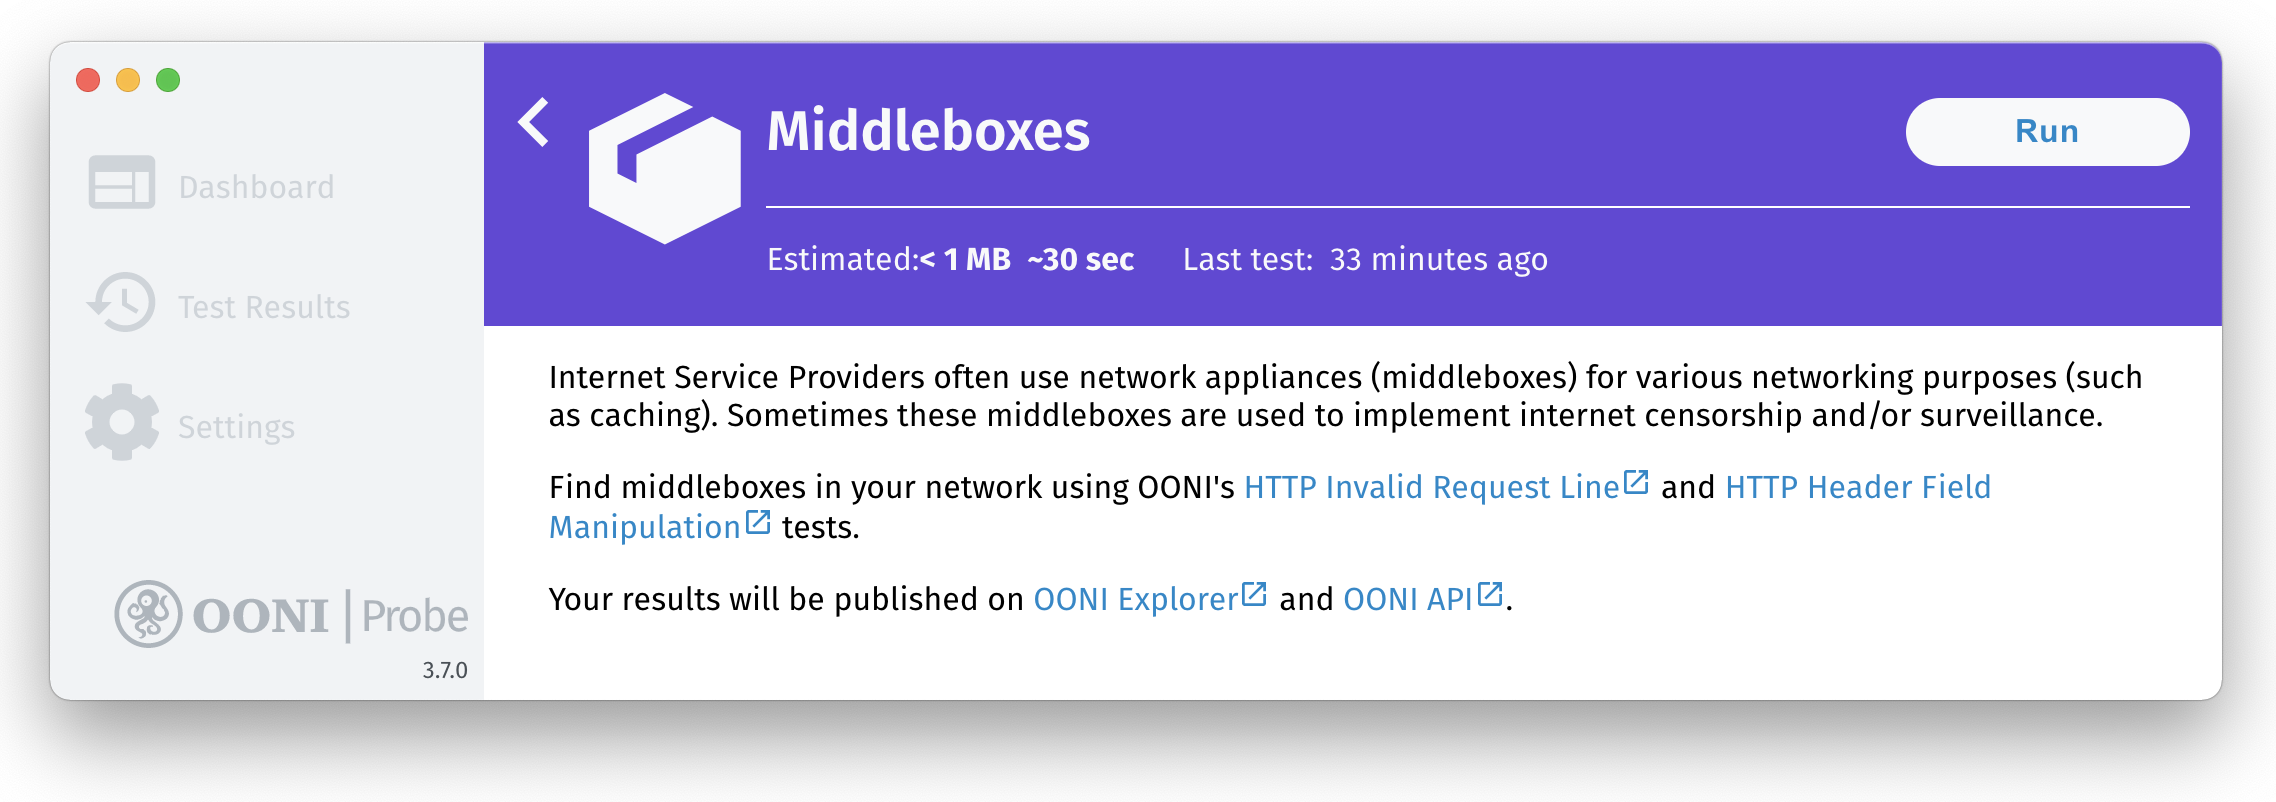Go to Test Results section

[264, 307]
